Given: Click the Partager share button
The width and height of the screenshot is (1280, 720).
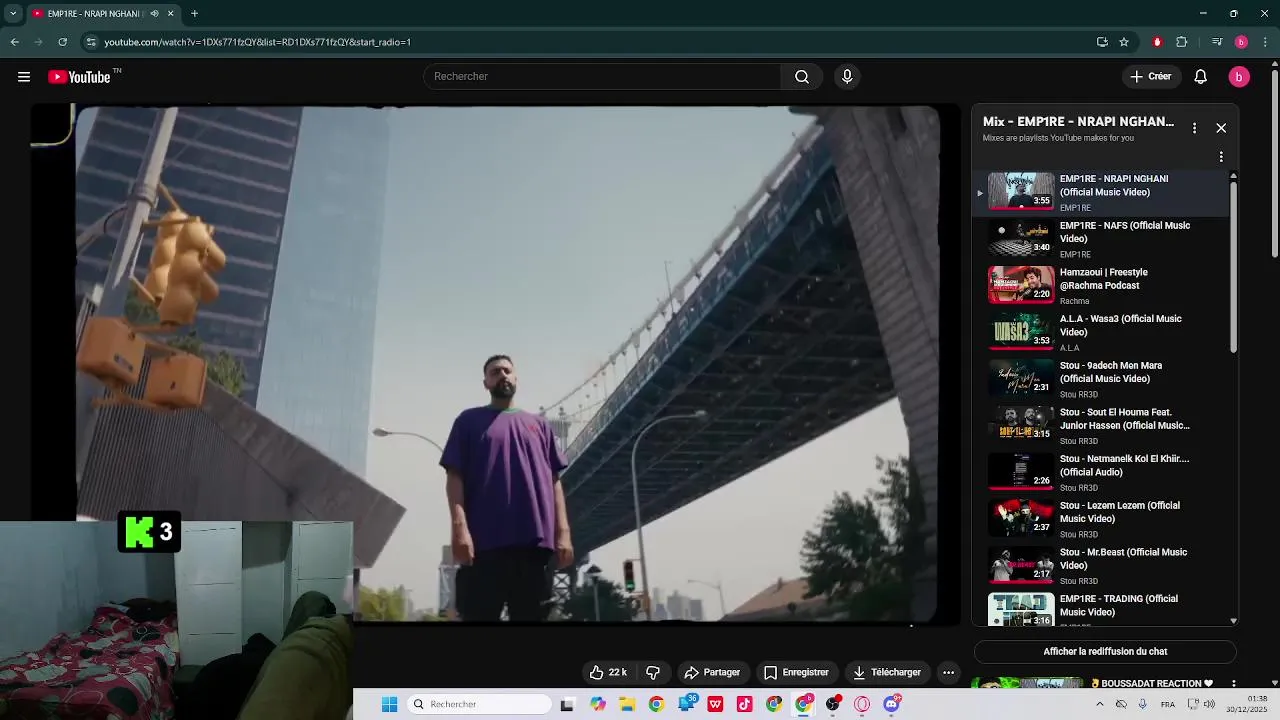Looking at the screenshot, I should [x=712, y=673].
